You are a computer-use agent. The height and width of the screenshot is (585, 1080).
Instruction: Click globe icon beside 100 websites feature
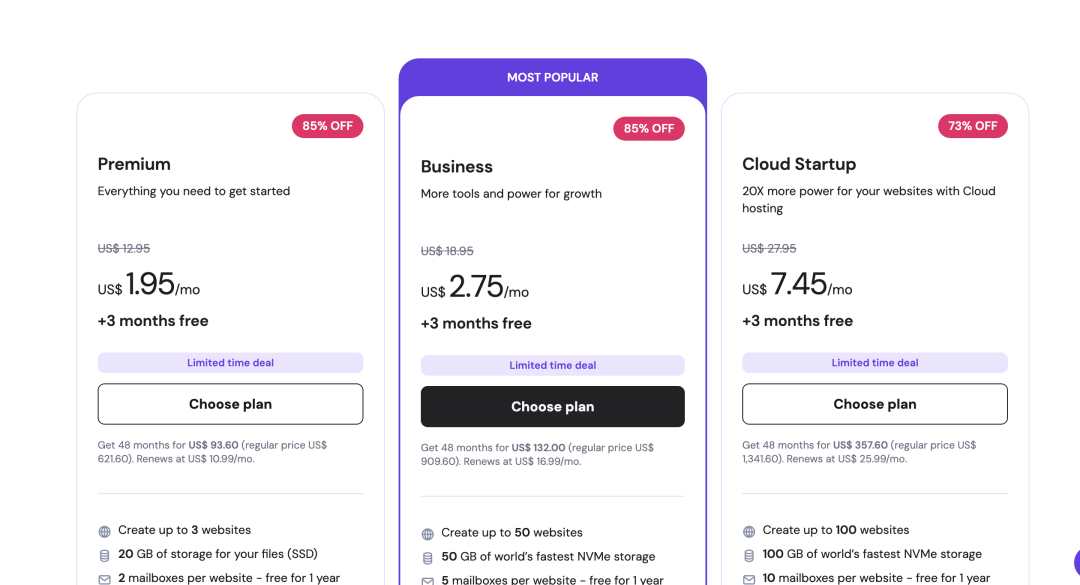pos(749,531)
